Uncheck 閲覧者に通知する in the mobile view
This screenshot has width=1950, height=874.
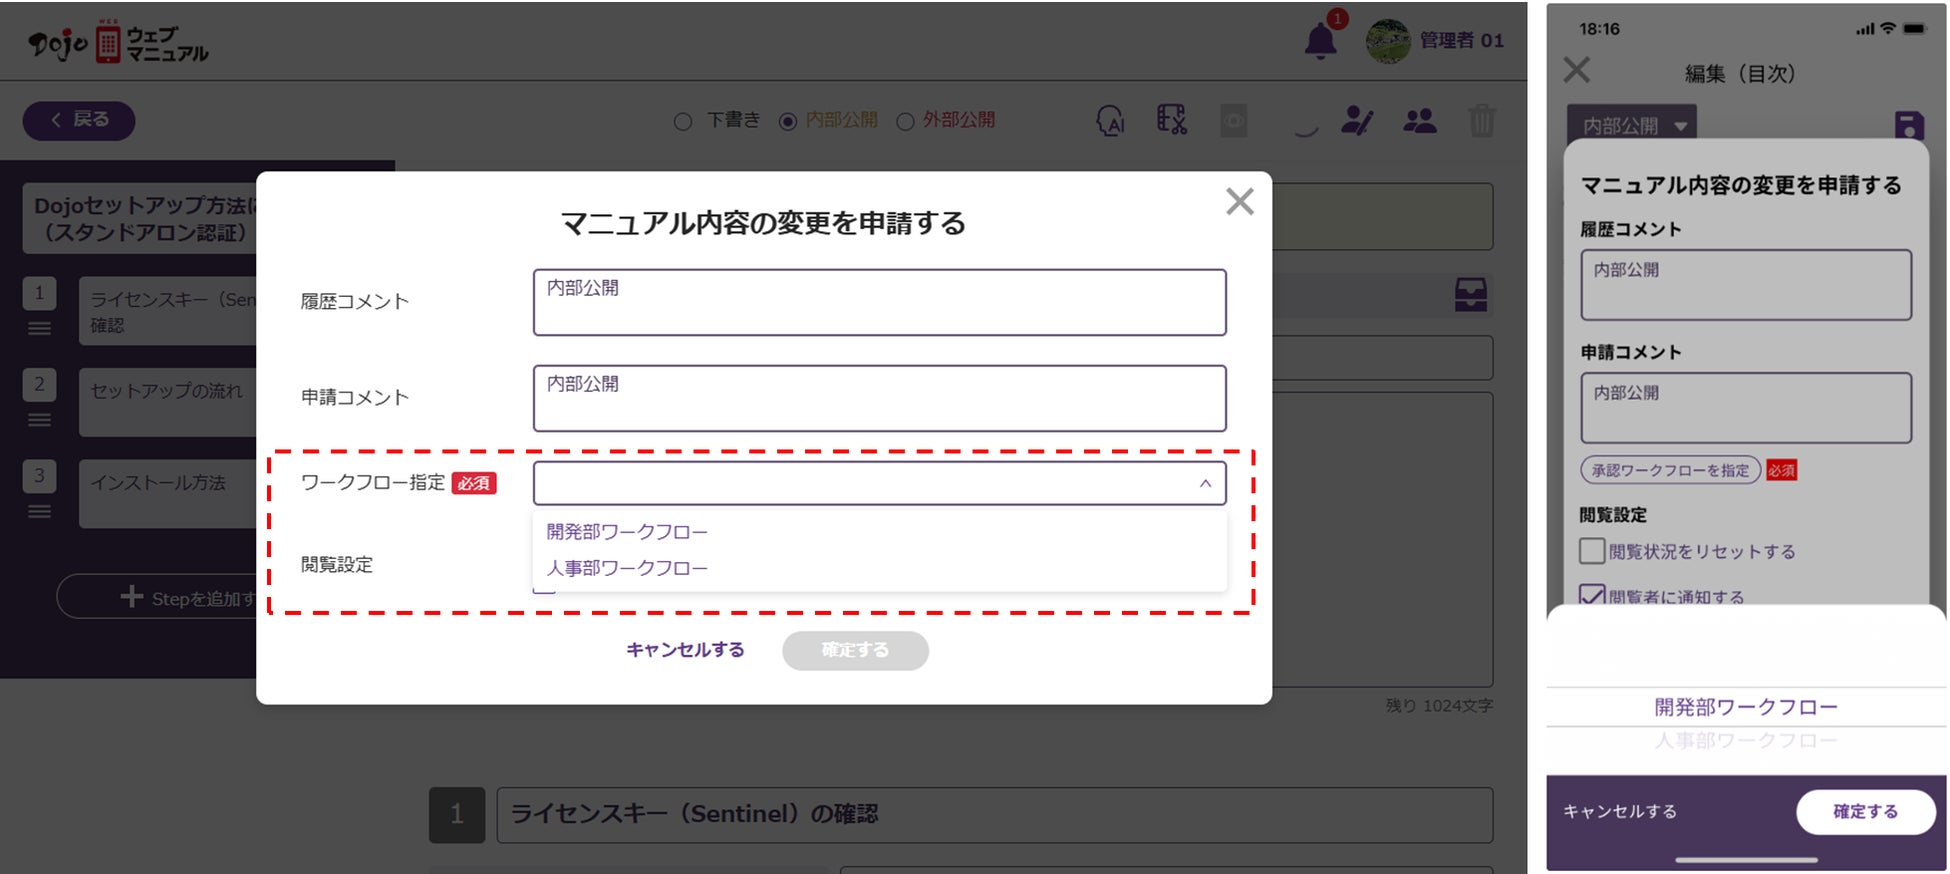(1592, 595)
